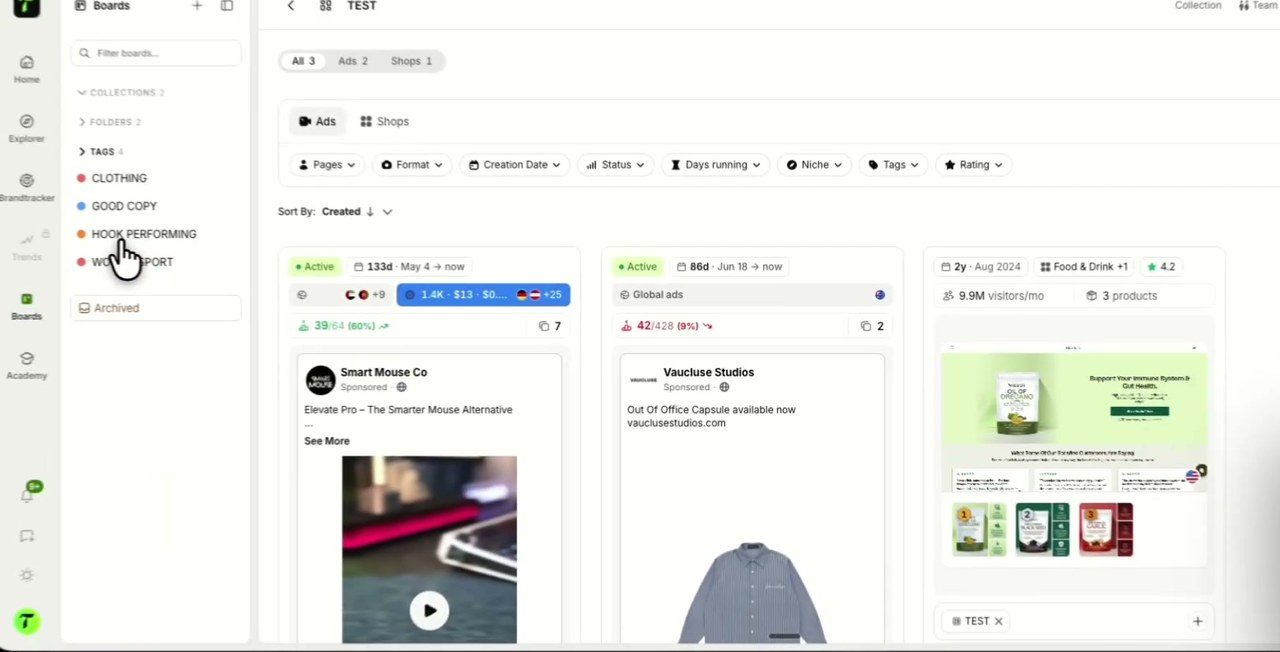Add a new board with plus icon
The height and width of the screenshot is (652, 1280).
pyautogui.click(x=197, y=6)
